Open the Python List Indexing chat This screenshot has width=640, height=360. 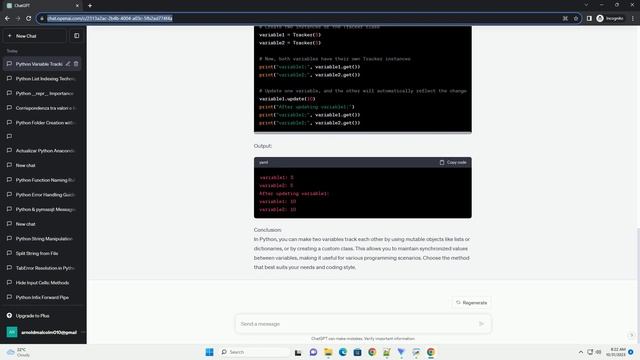coord(42,79)
